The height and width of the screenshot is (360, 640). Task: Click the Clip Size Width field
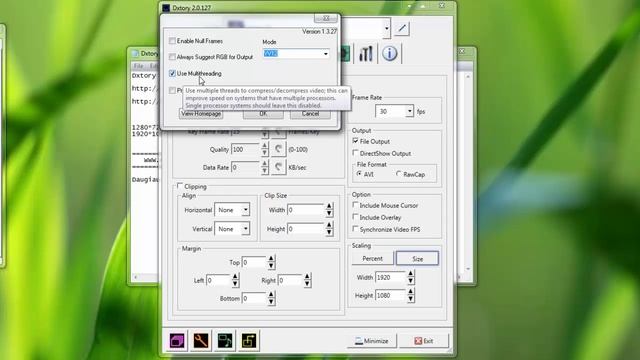point(306,210)
